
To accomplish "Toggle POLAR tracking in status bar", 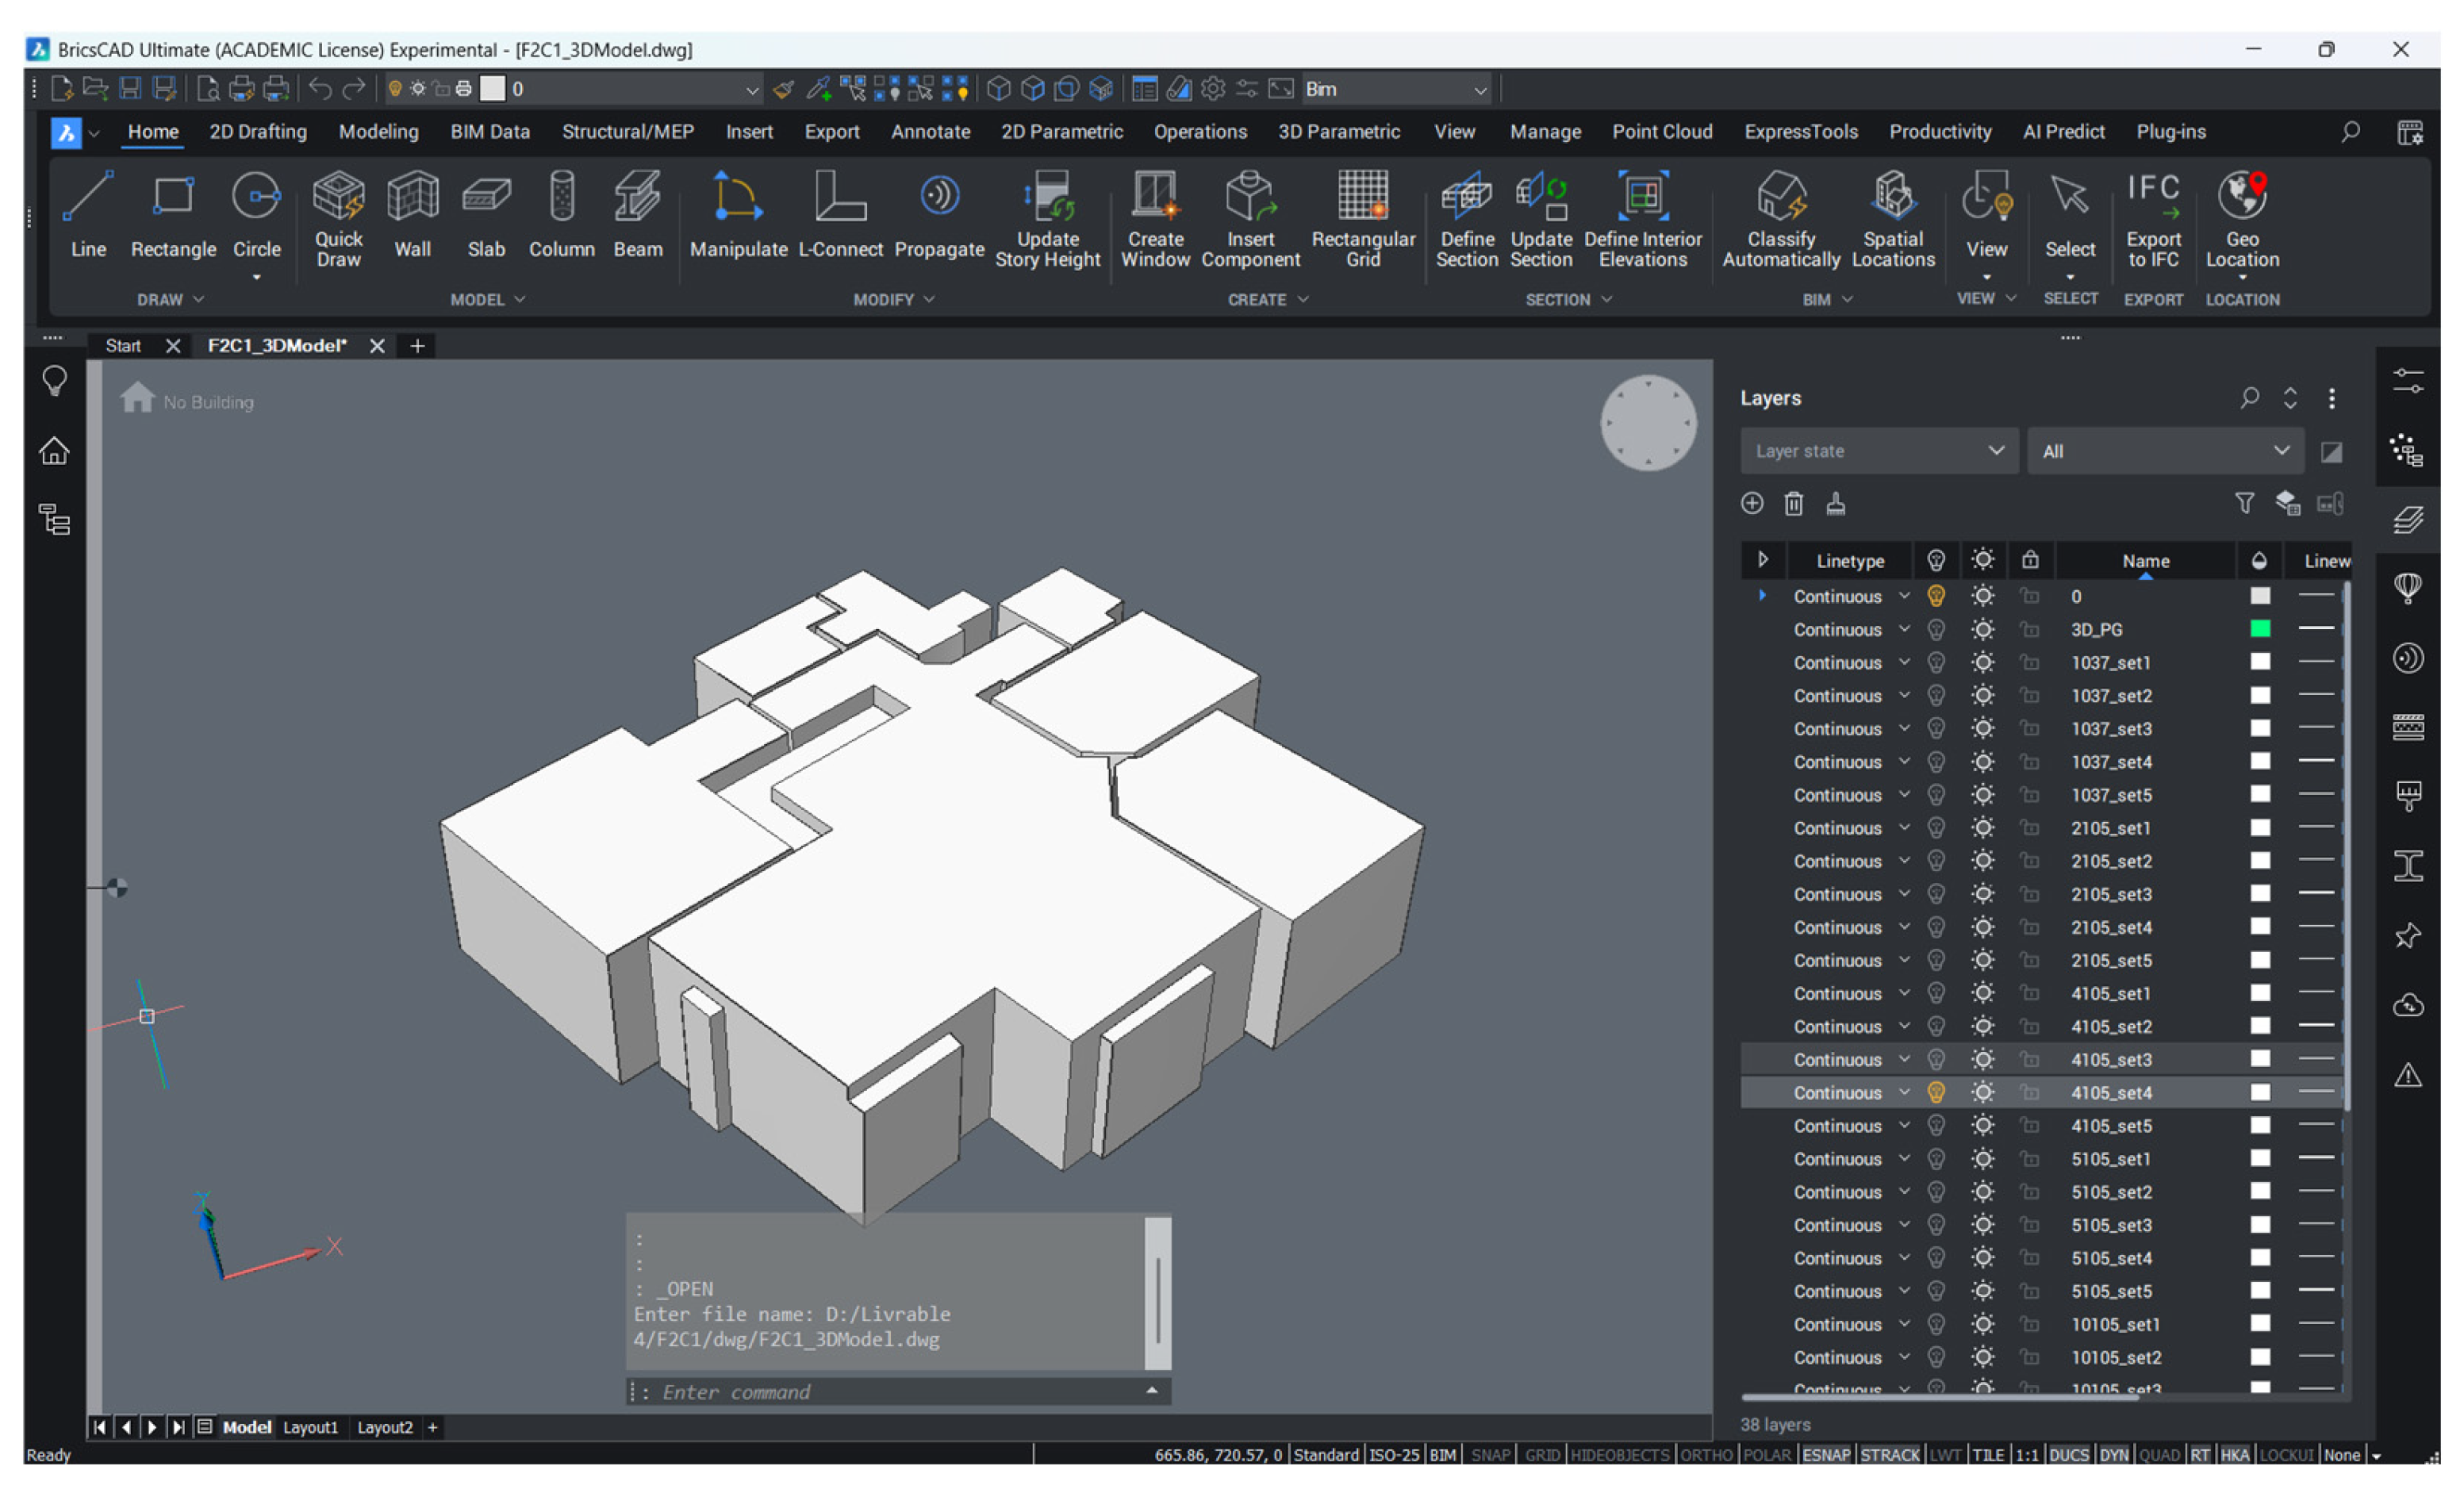I will [x=1767, y=1455].
